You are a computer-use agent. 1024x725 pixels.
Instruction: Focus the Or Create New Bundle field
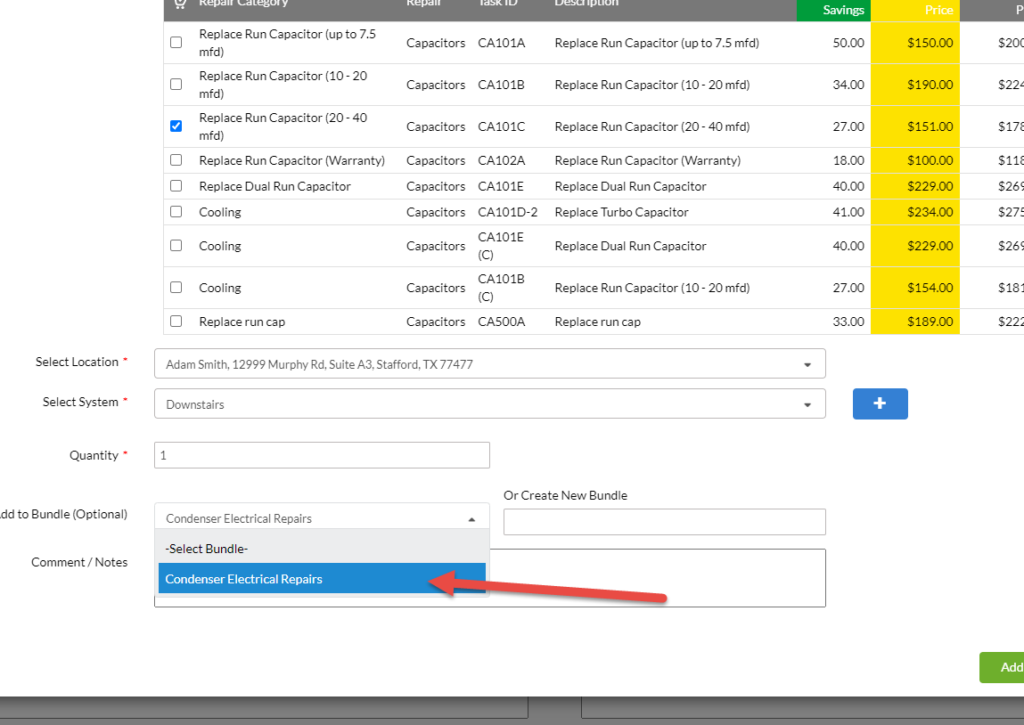[x=664, y=522]
